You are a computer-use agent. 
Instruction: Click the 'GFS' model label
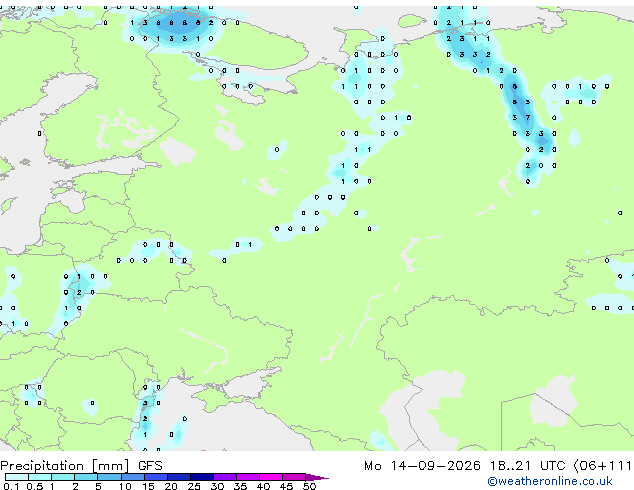(150, 466)
